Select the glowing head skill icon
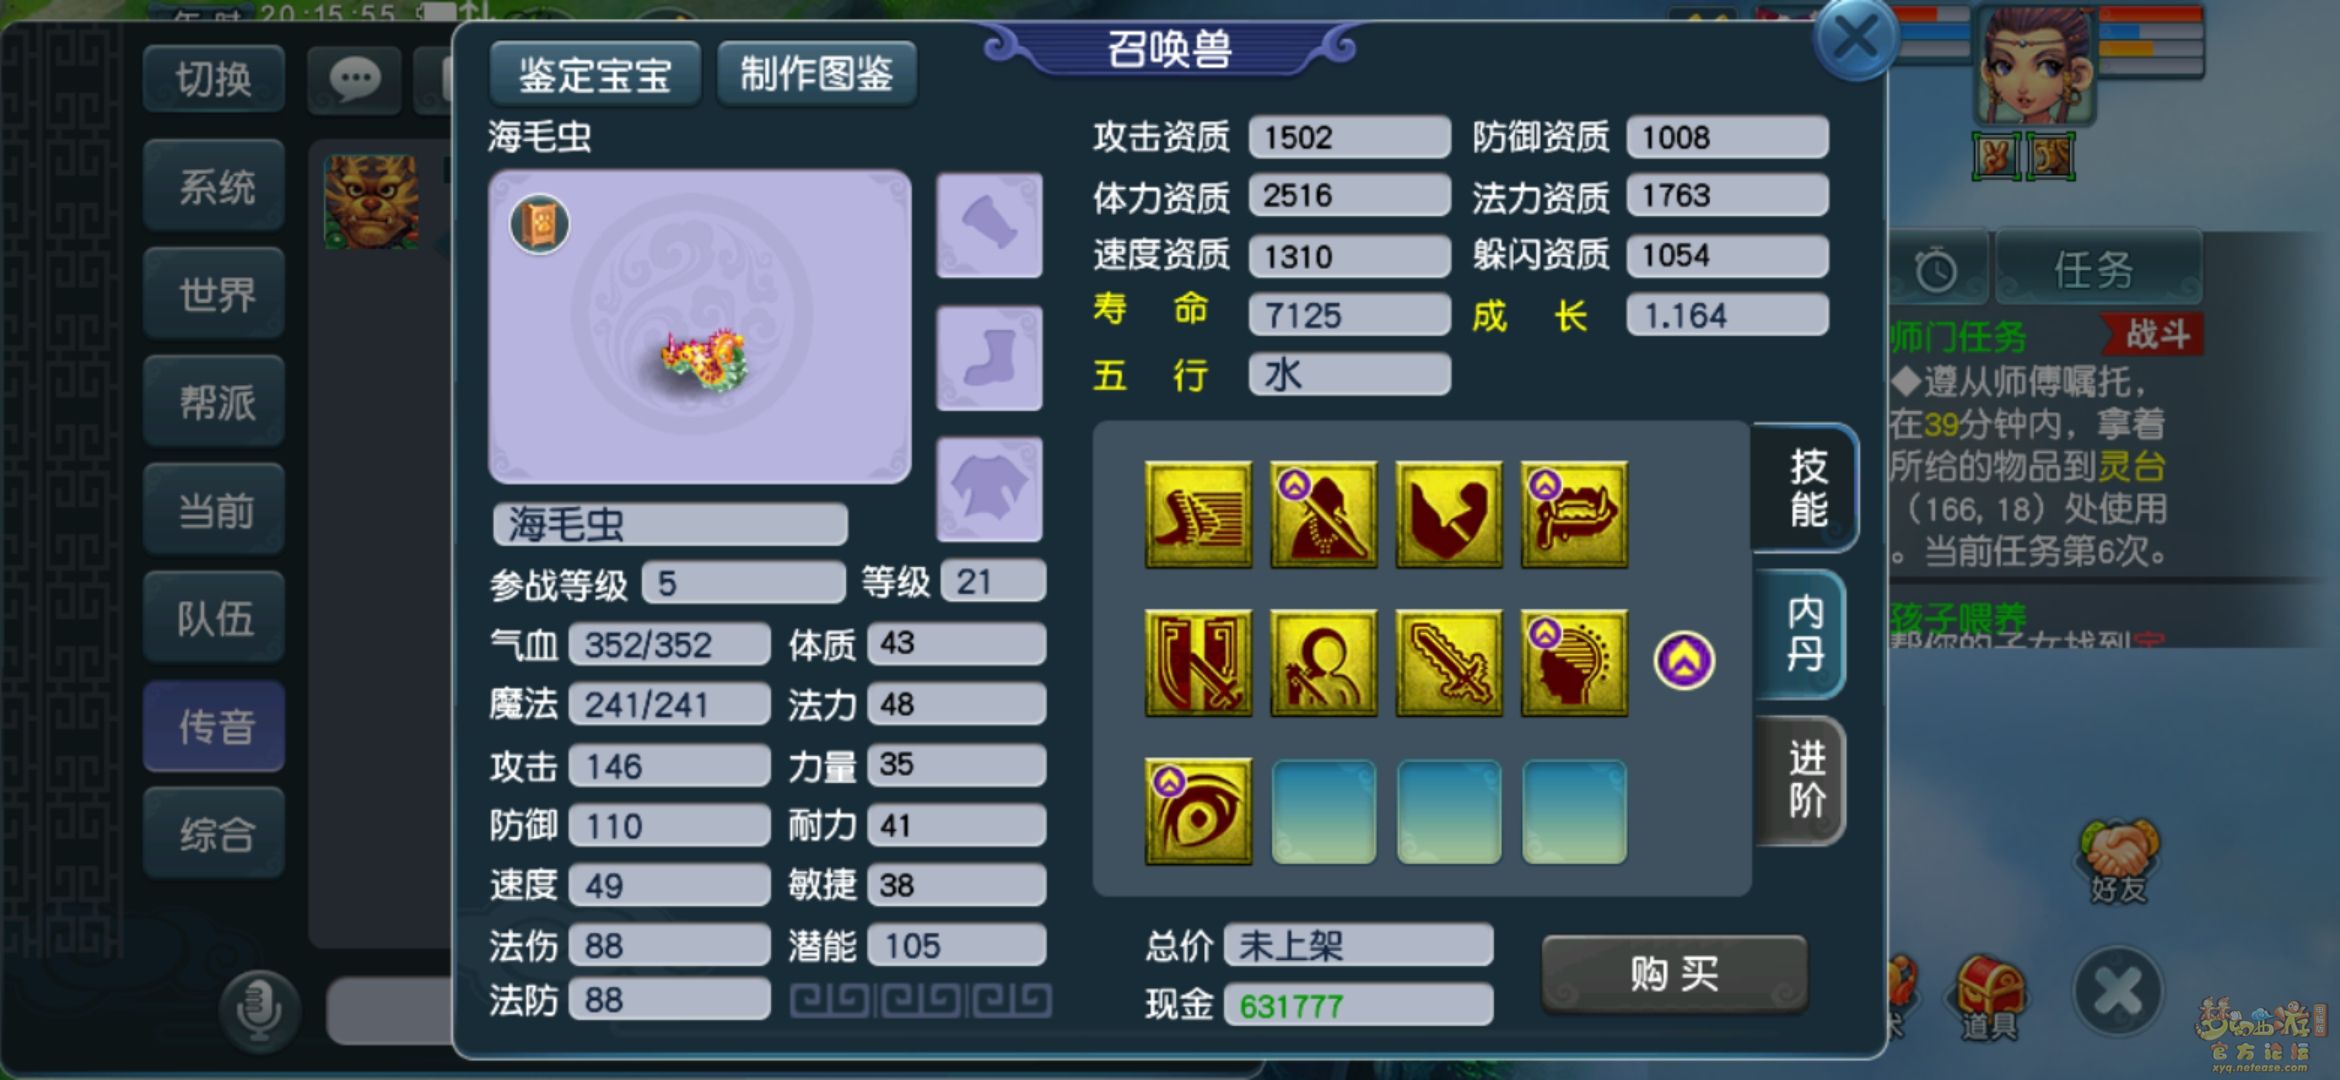 (1574, 663)
